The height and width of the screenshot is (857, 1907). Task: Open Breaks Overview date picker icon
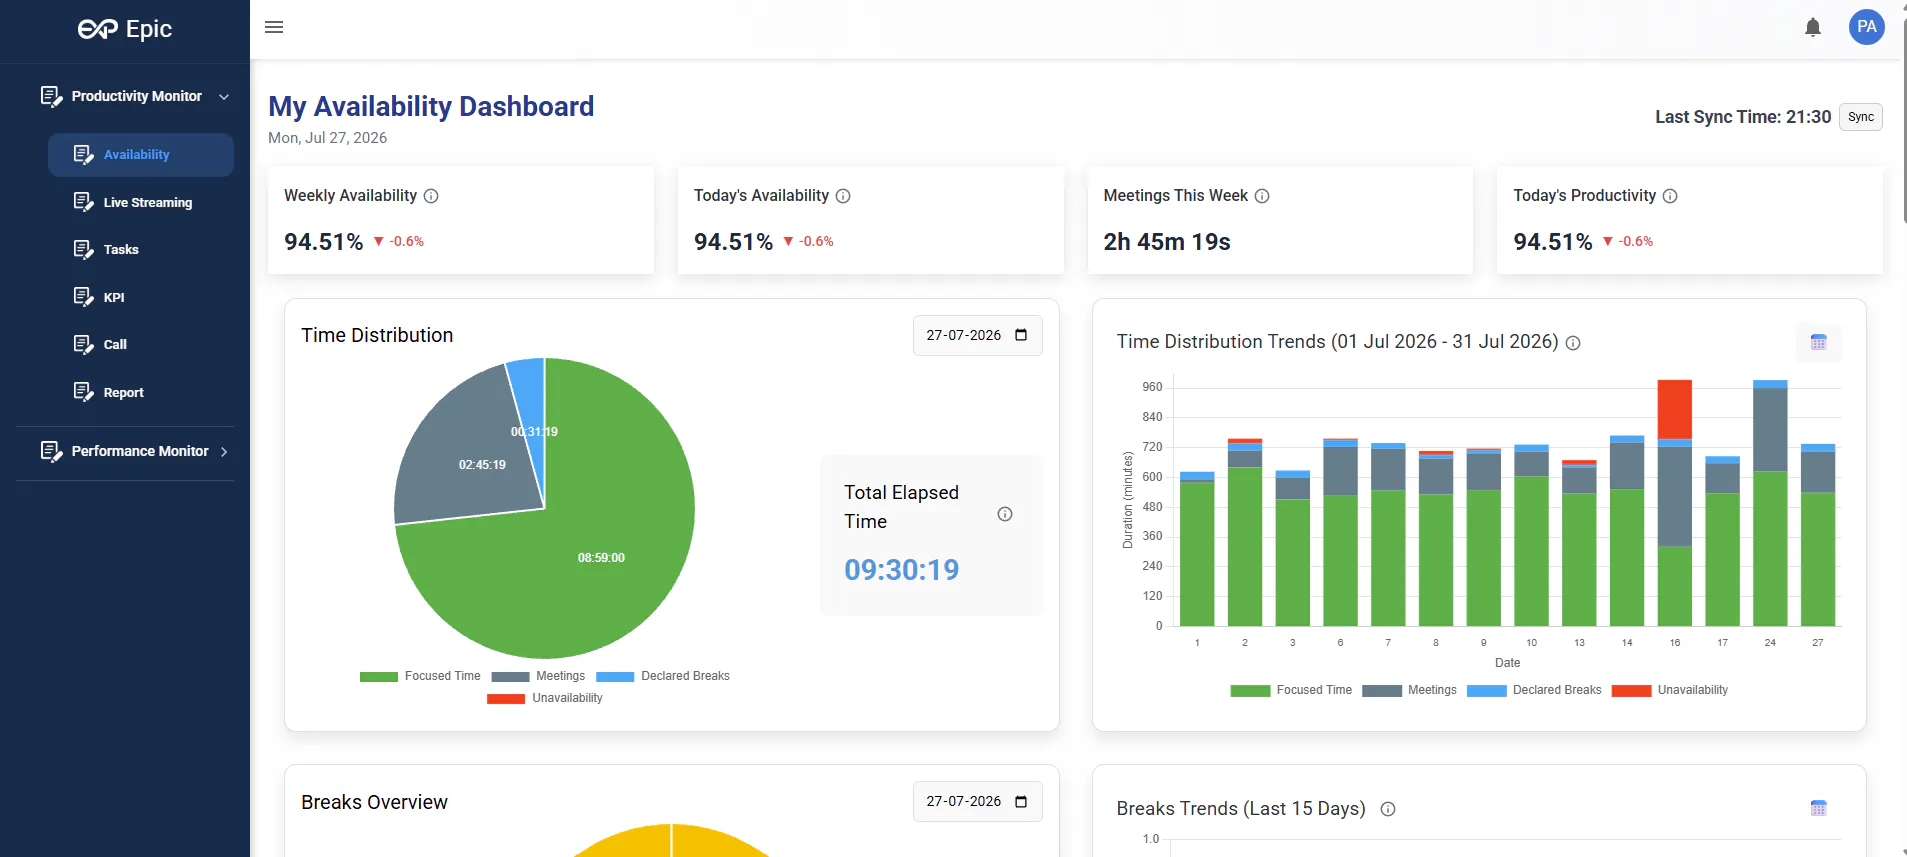(1021, 801)
